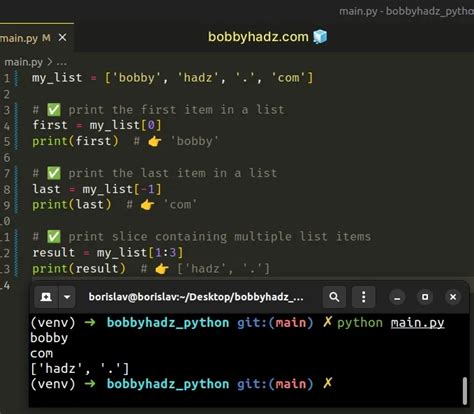The height and width of the screenshot is (414, 474).
Task: Select the main.py editor tab
Action: pos(37,37)
